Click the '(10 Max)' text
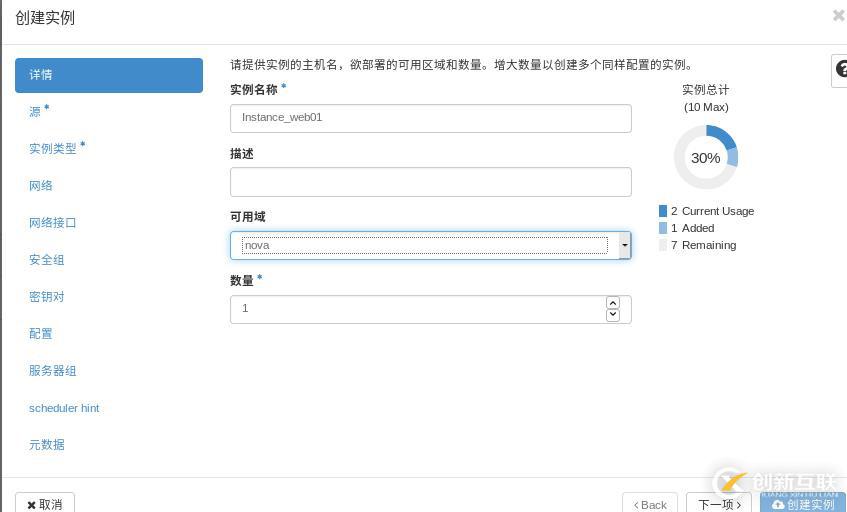This screenshot has width=847, height=512. point(706,107)
